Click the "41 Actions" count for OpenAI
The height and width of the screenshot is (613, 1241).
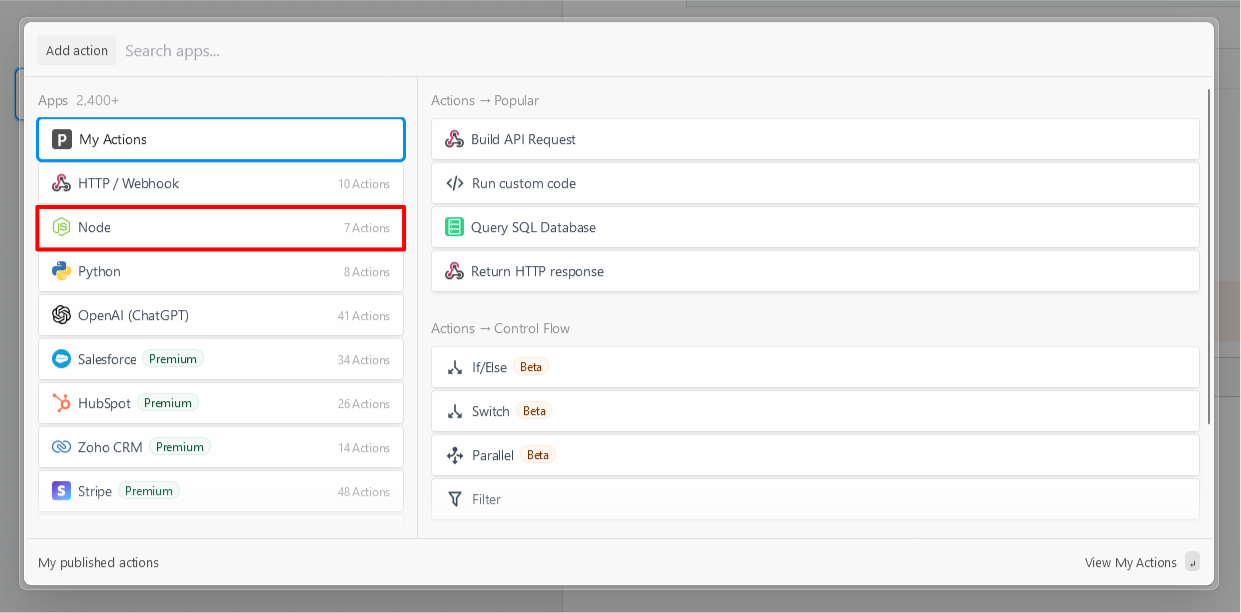tap(364, 316)
